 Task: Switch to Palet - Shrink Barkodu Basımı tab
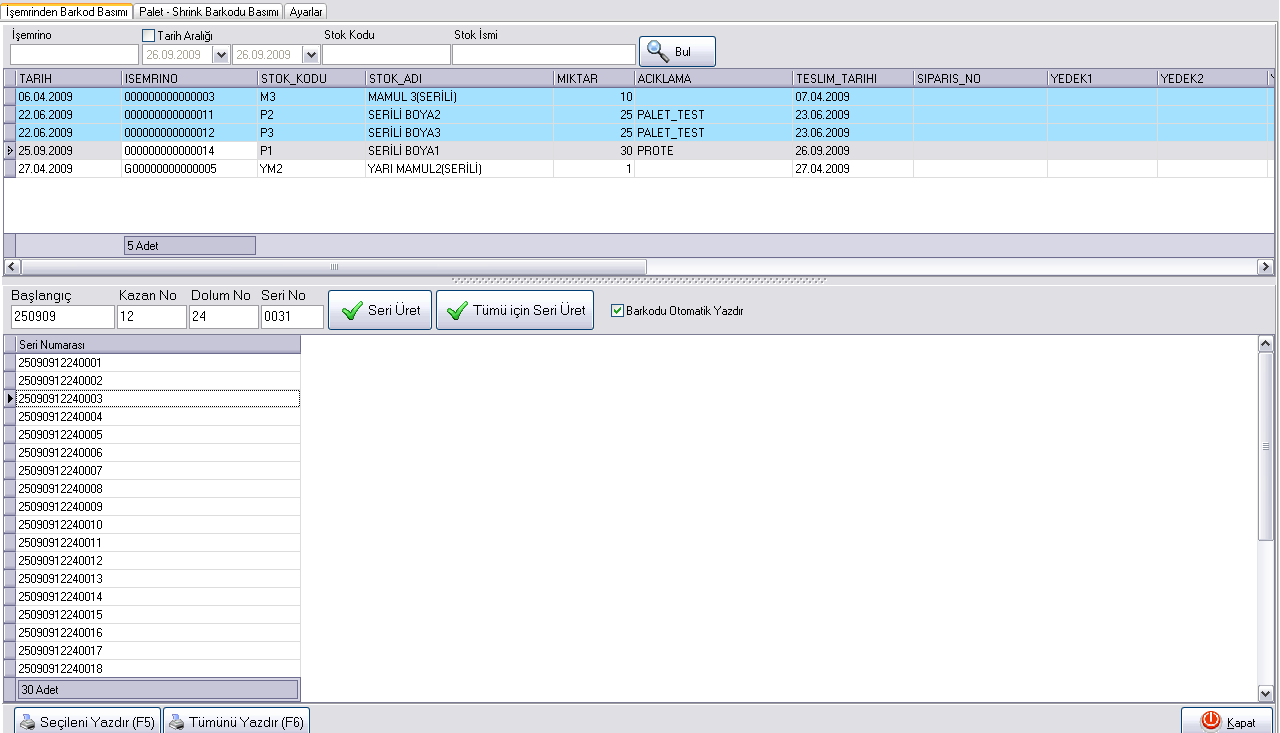209,11
